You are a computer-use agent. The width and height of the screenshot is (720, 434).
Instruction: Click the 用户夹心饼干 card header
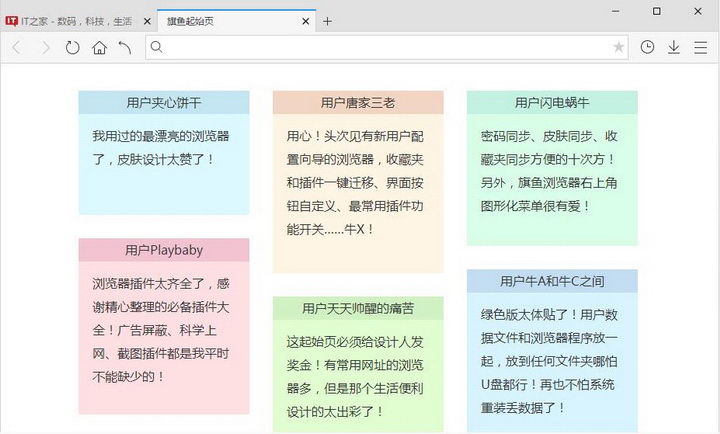pos(164,102)
